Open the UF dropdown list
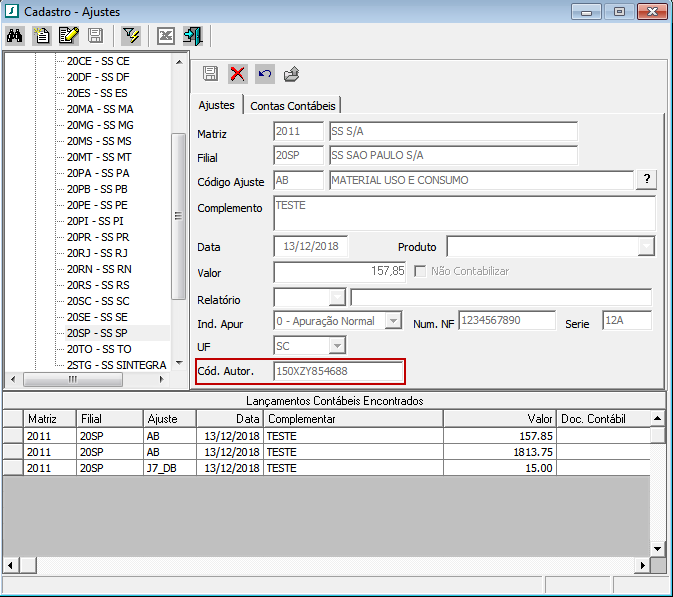 click(x=337, y=345)
